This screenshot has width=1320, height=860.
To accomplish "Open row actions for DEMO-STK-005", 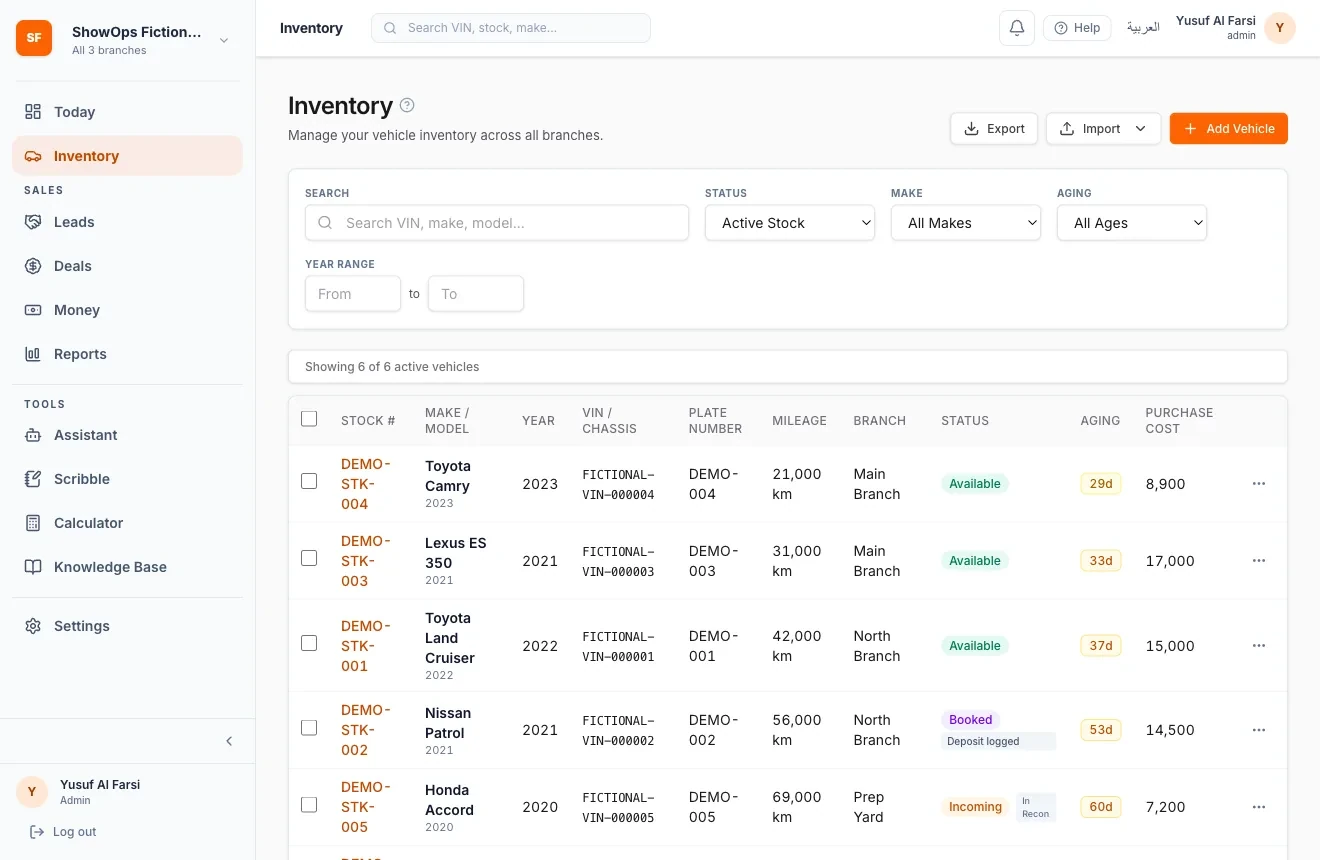I will tap(1259, 807).
